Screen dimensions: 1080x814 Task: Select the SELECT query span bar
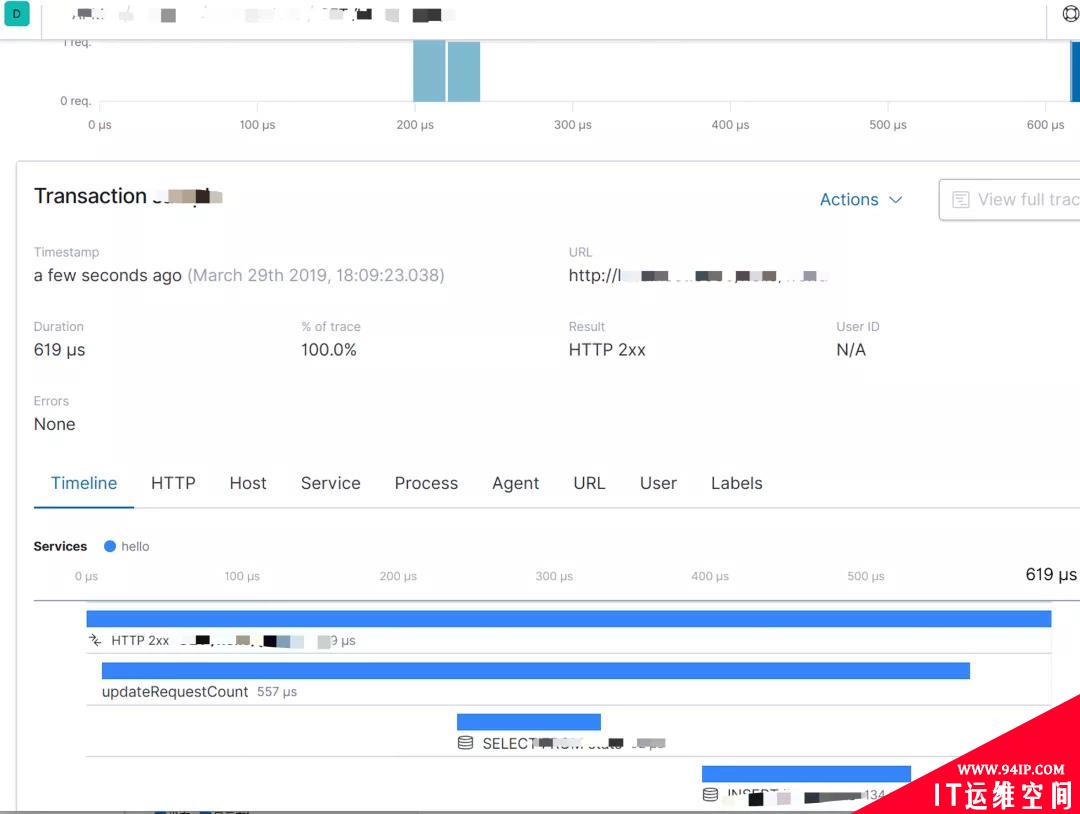[x=529, y=722]
